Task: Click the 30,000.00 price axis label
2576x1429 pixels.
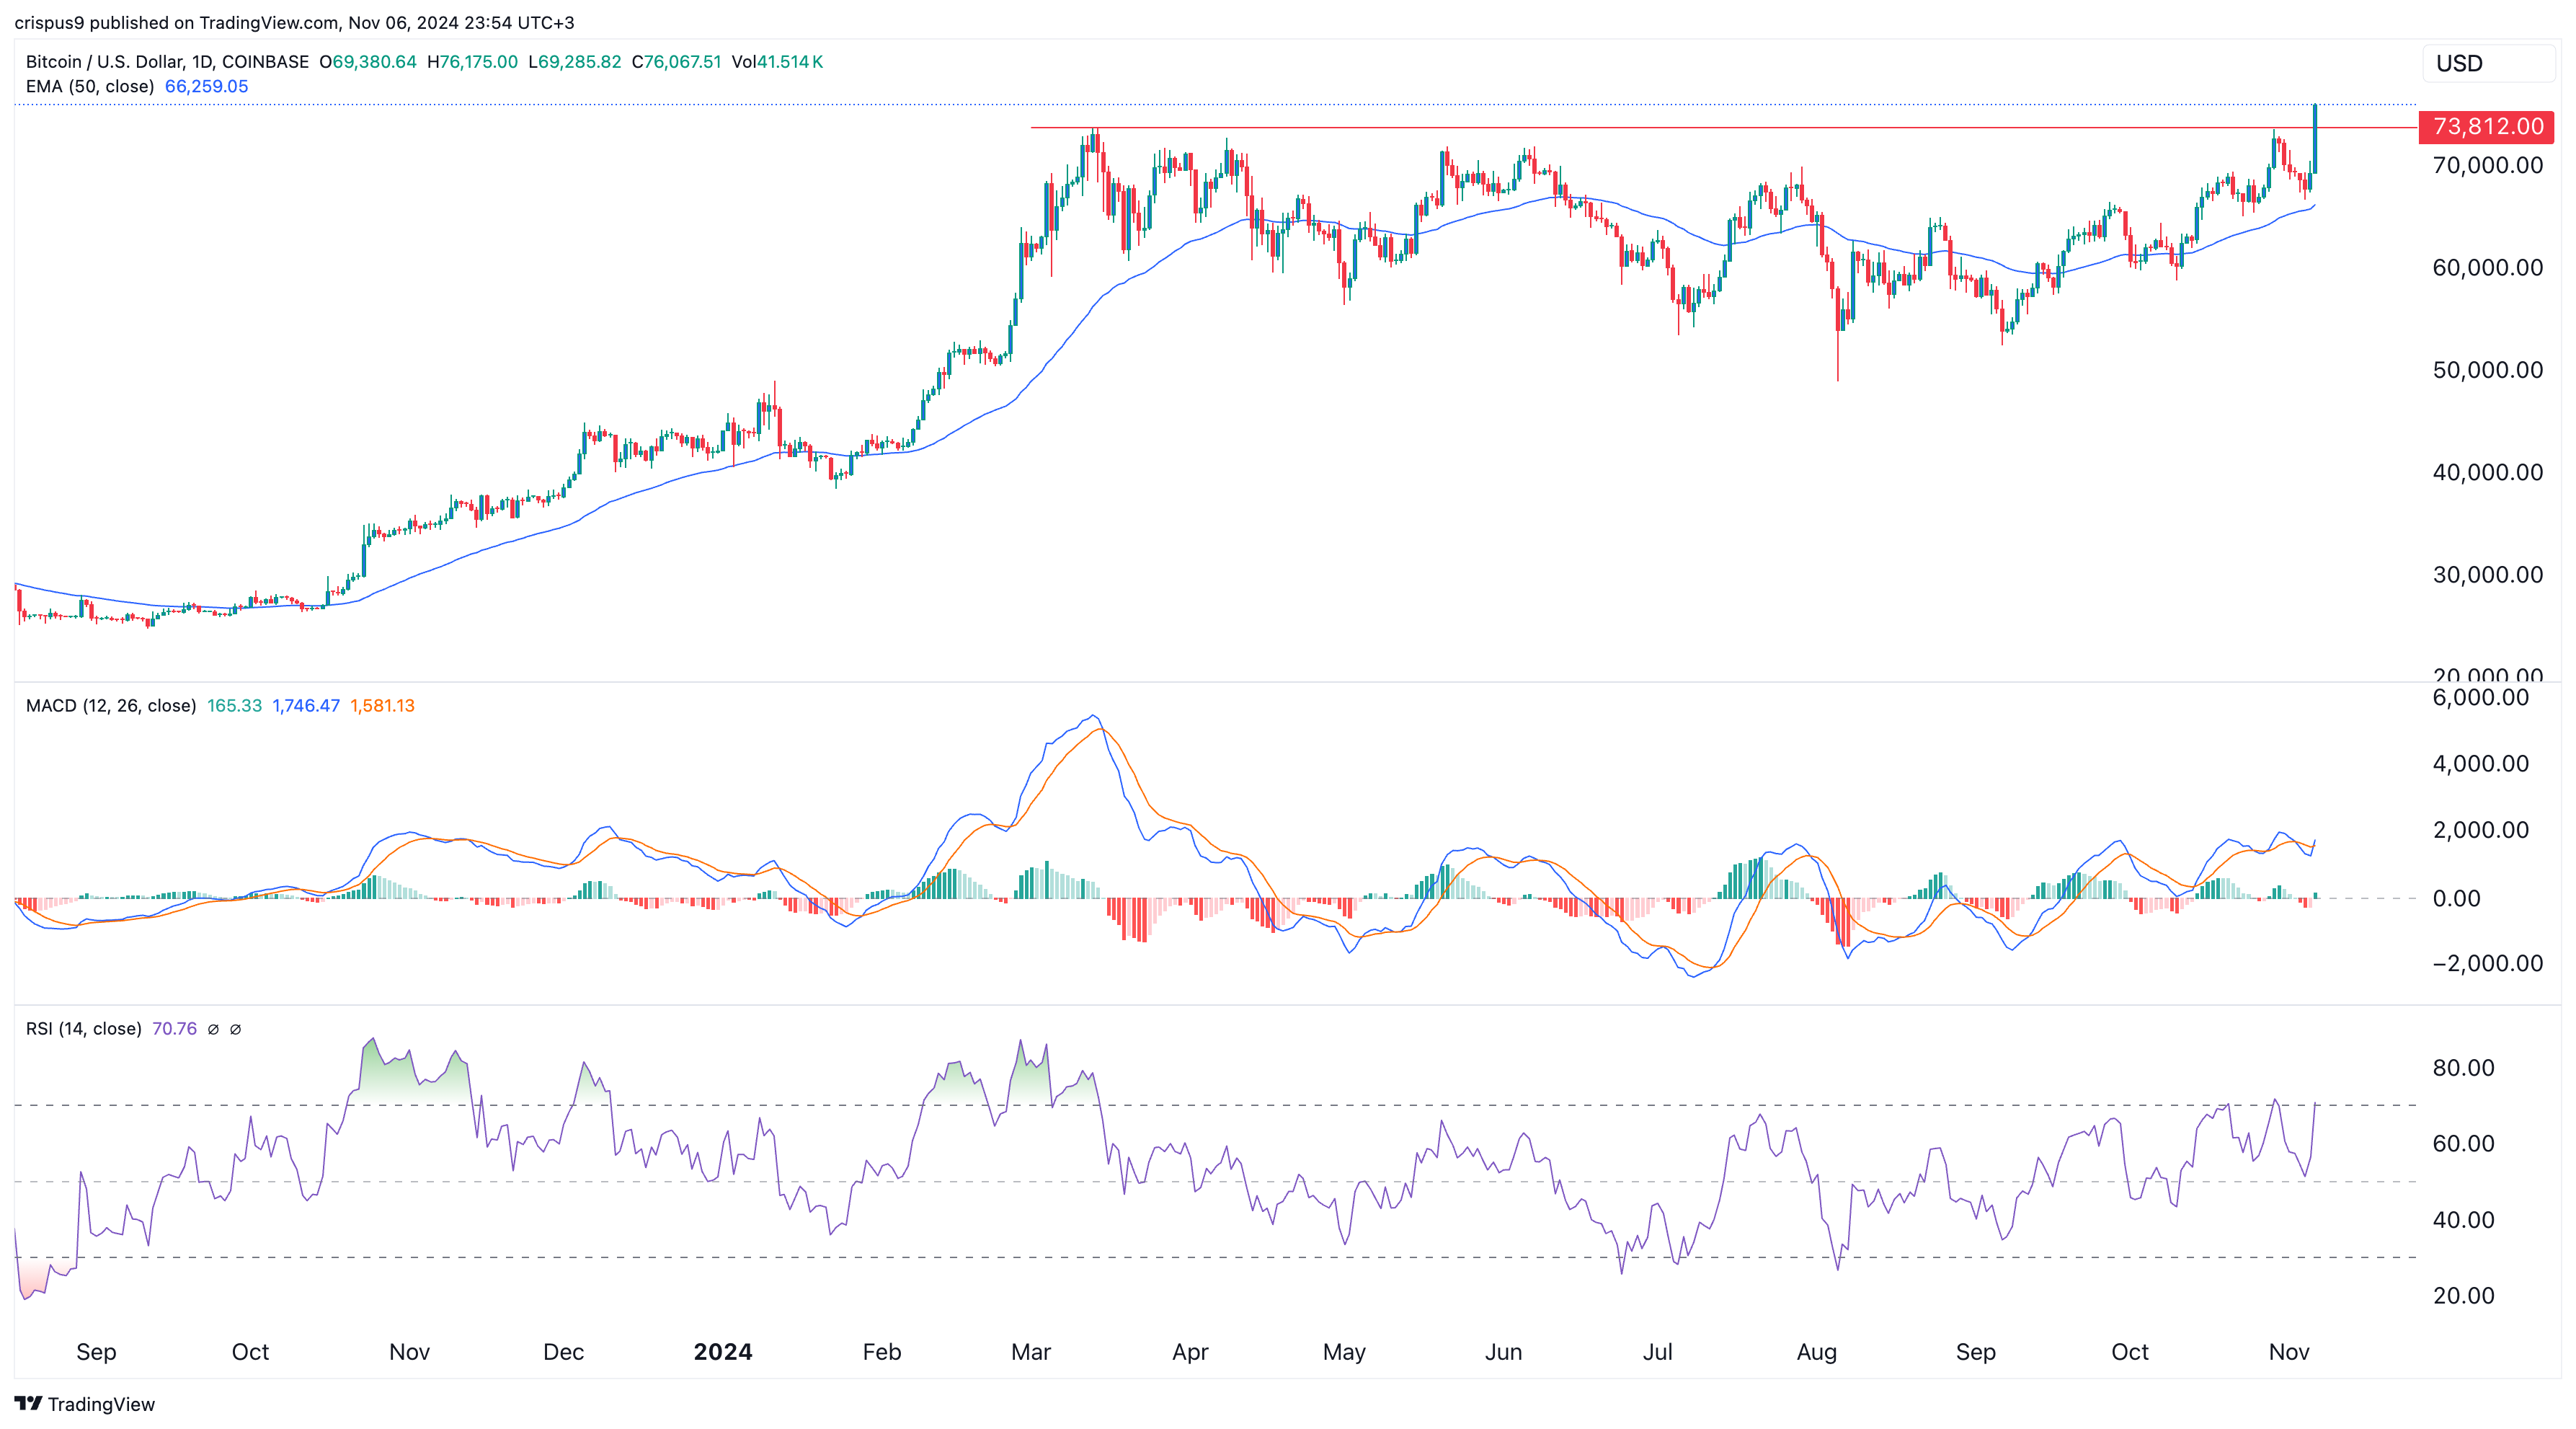Action: click(x=2487, y=574)
